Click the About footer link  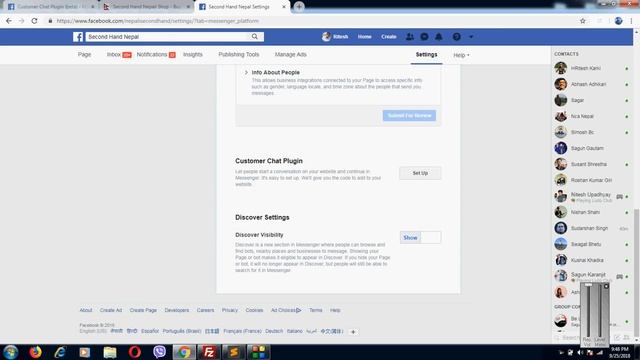click(86, 310)
